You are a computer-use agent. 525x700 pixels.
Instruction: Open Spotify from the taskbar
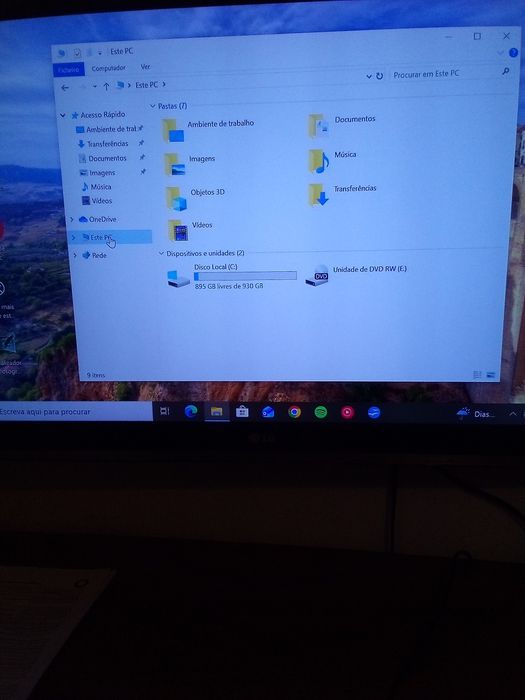pyautogui.click(x=321, y=412)
